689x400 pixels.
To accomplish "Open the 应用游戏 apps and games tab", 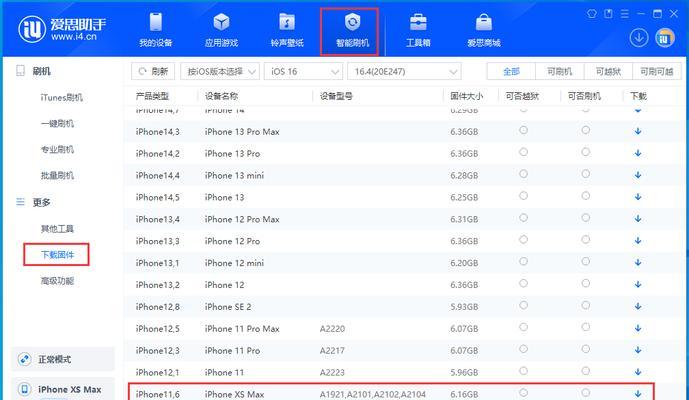I will [221, 30].
